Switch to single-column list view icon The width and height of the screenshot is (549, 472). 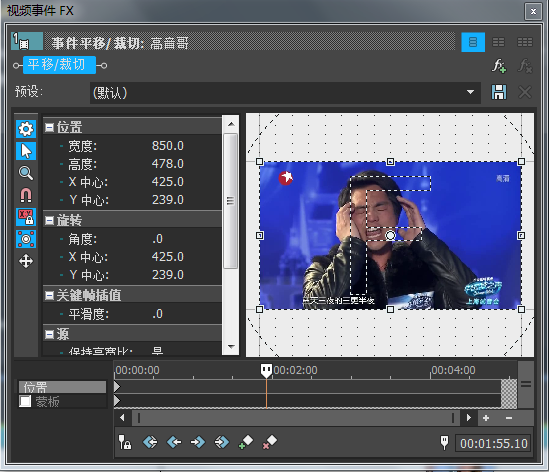pyautogui.click(x=473, y=42)
